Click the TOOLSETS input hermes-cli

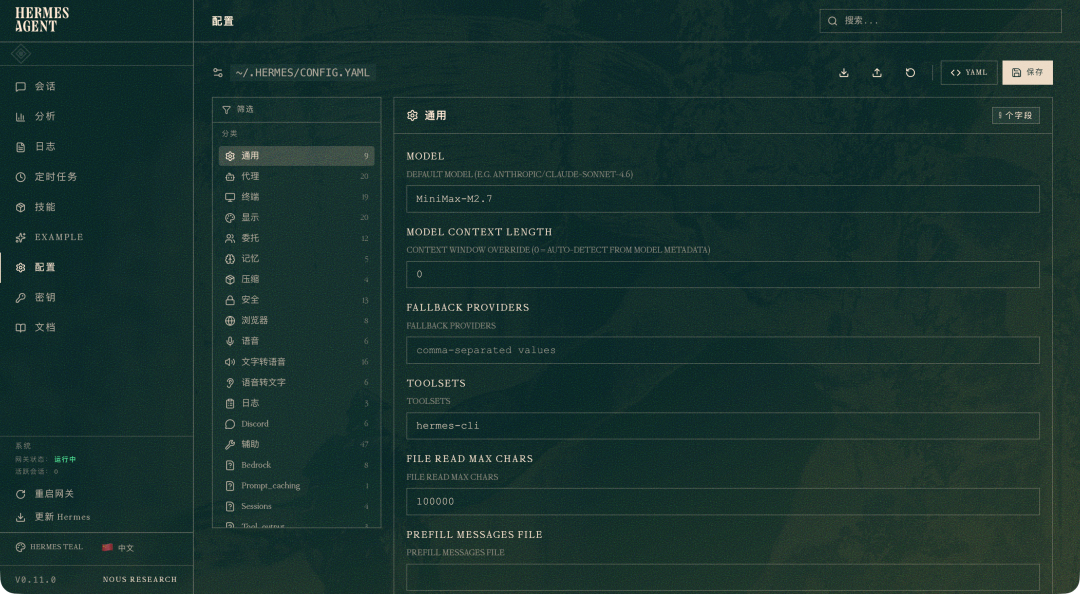723,426
